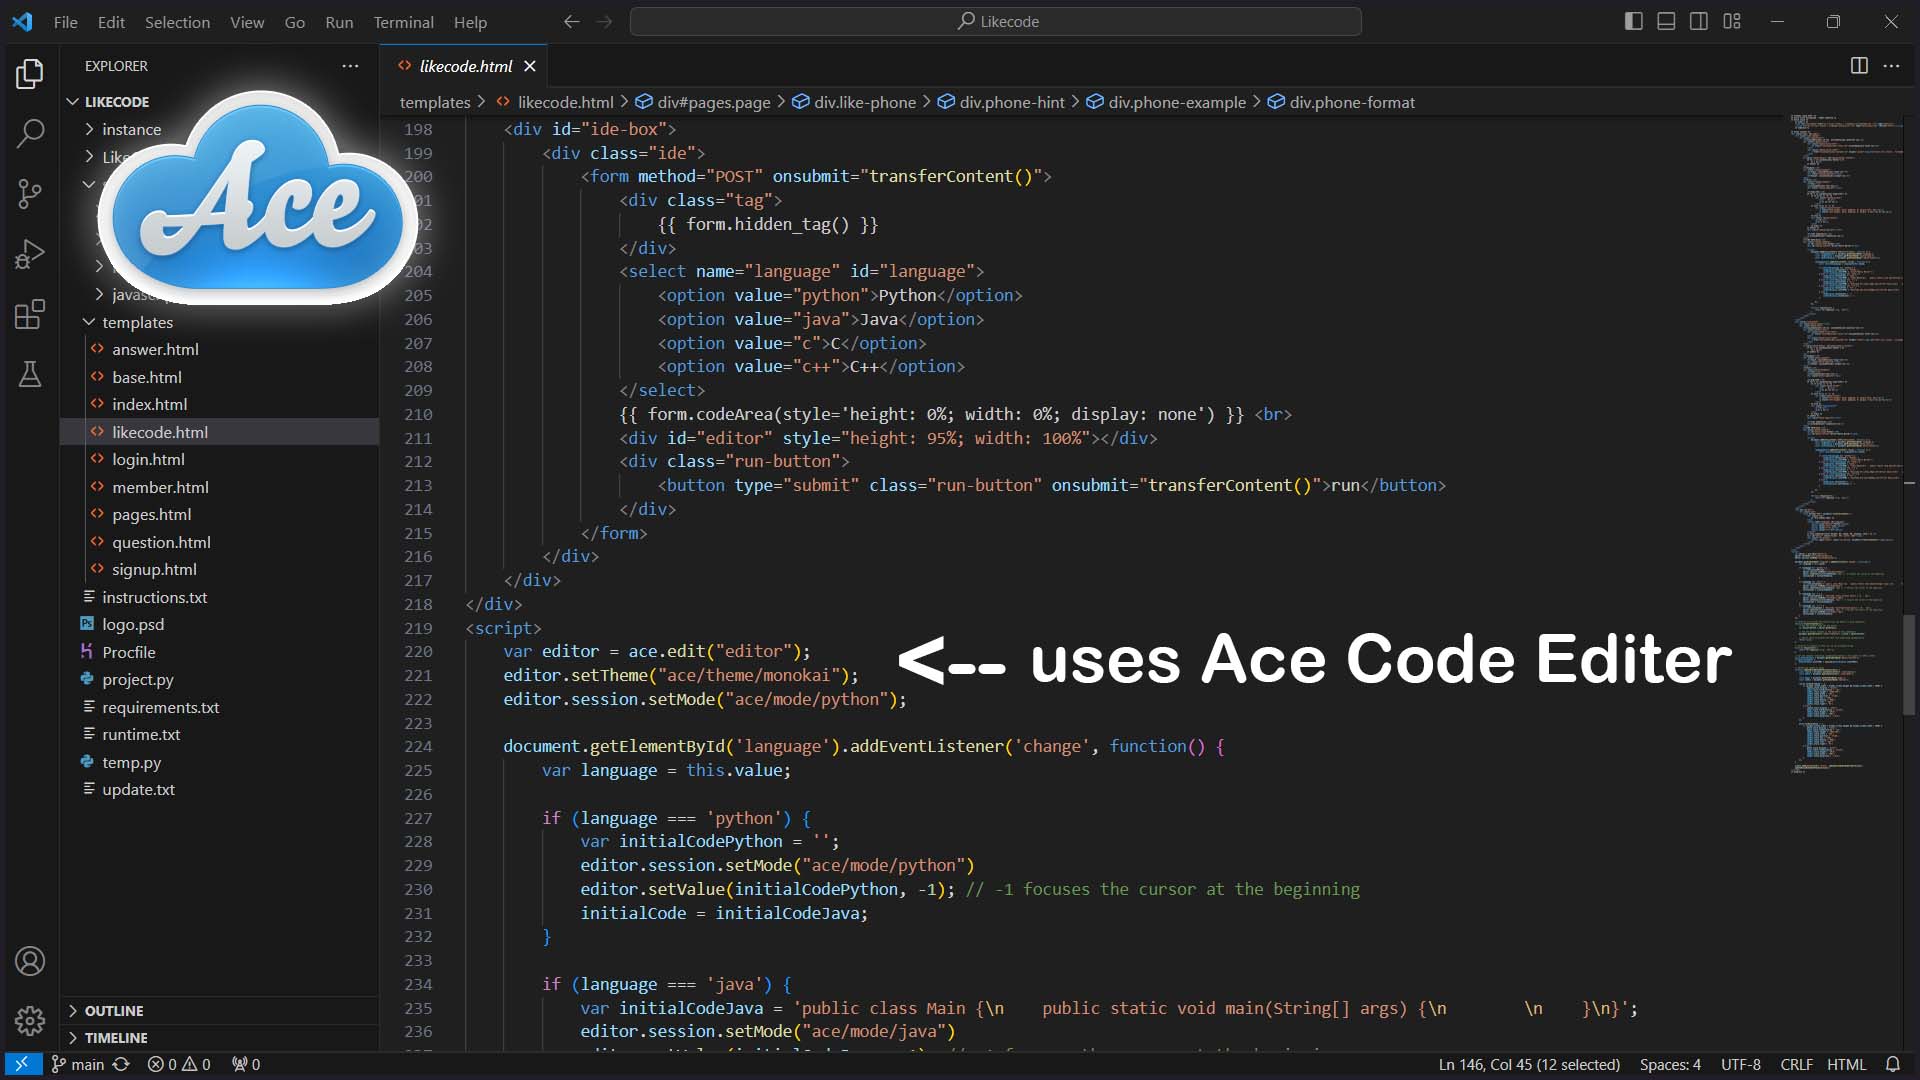Open the View menu
1920x1080 pixels.
[x=247, y=22]
